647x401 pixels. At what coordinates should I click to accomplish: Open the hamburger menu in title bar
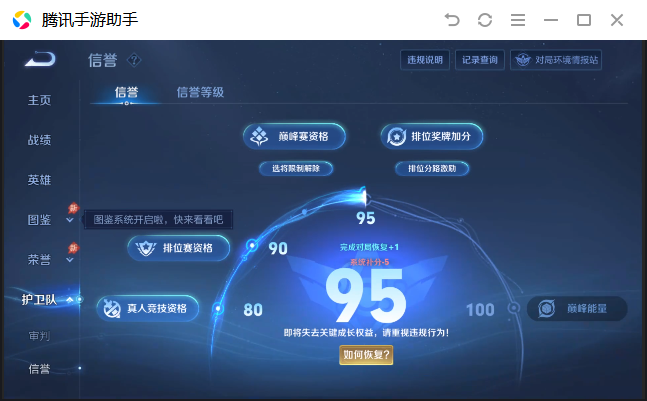518,20
